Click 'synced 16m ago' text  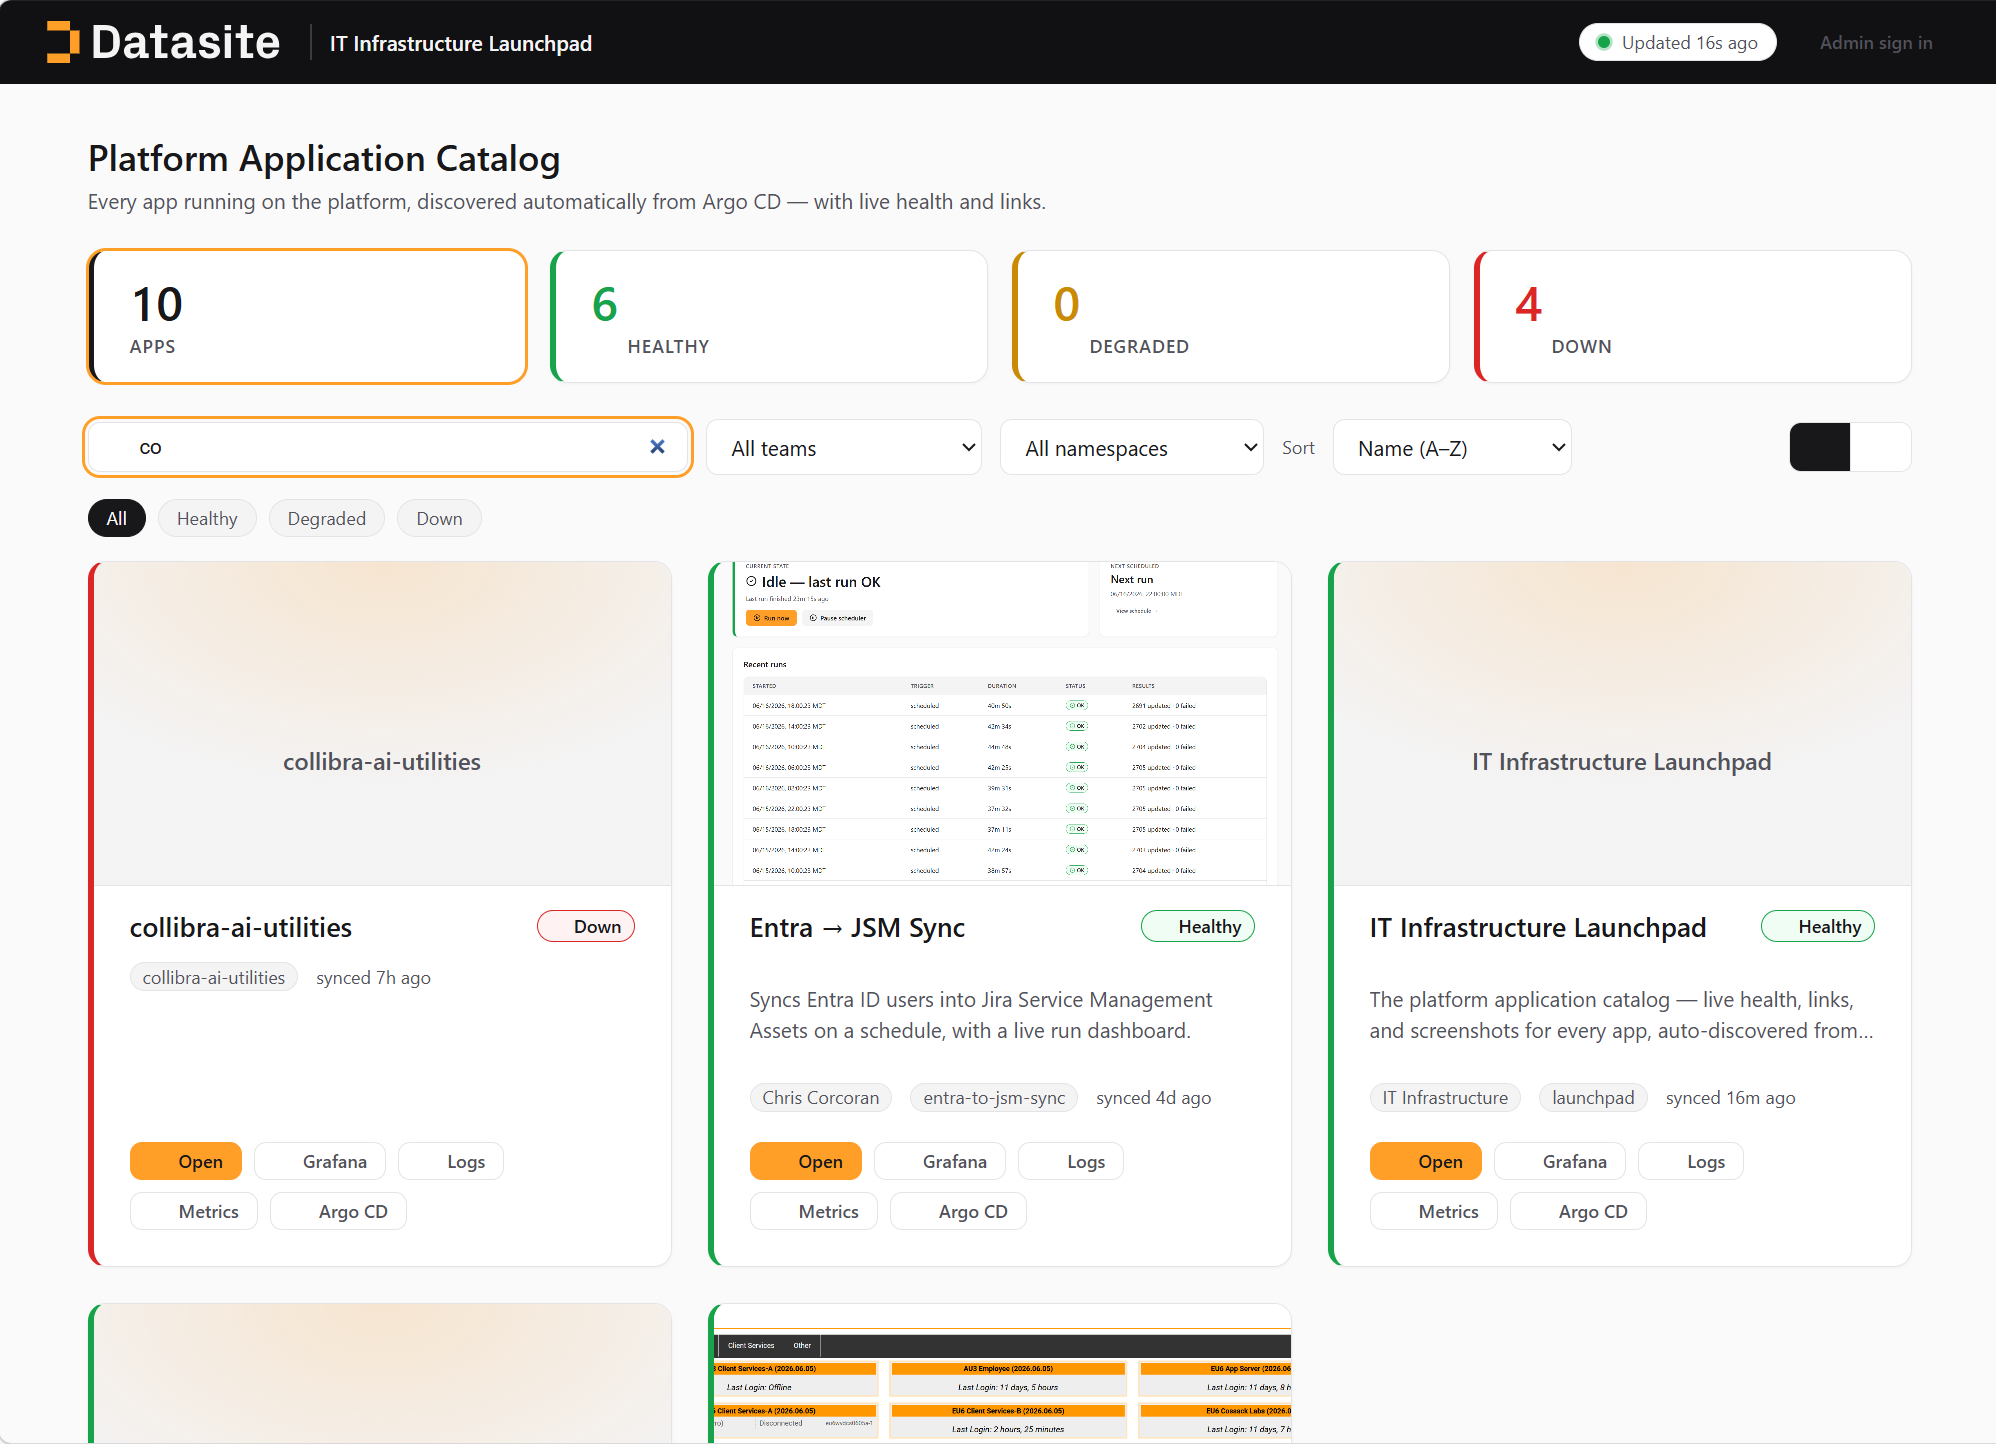(x=1730, y=1097)
